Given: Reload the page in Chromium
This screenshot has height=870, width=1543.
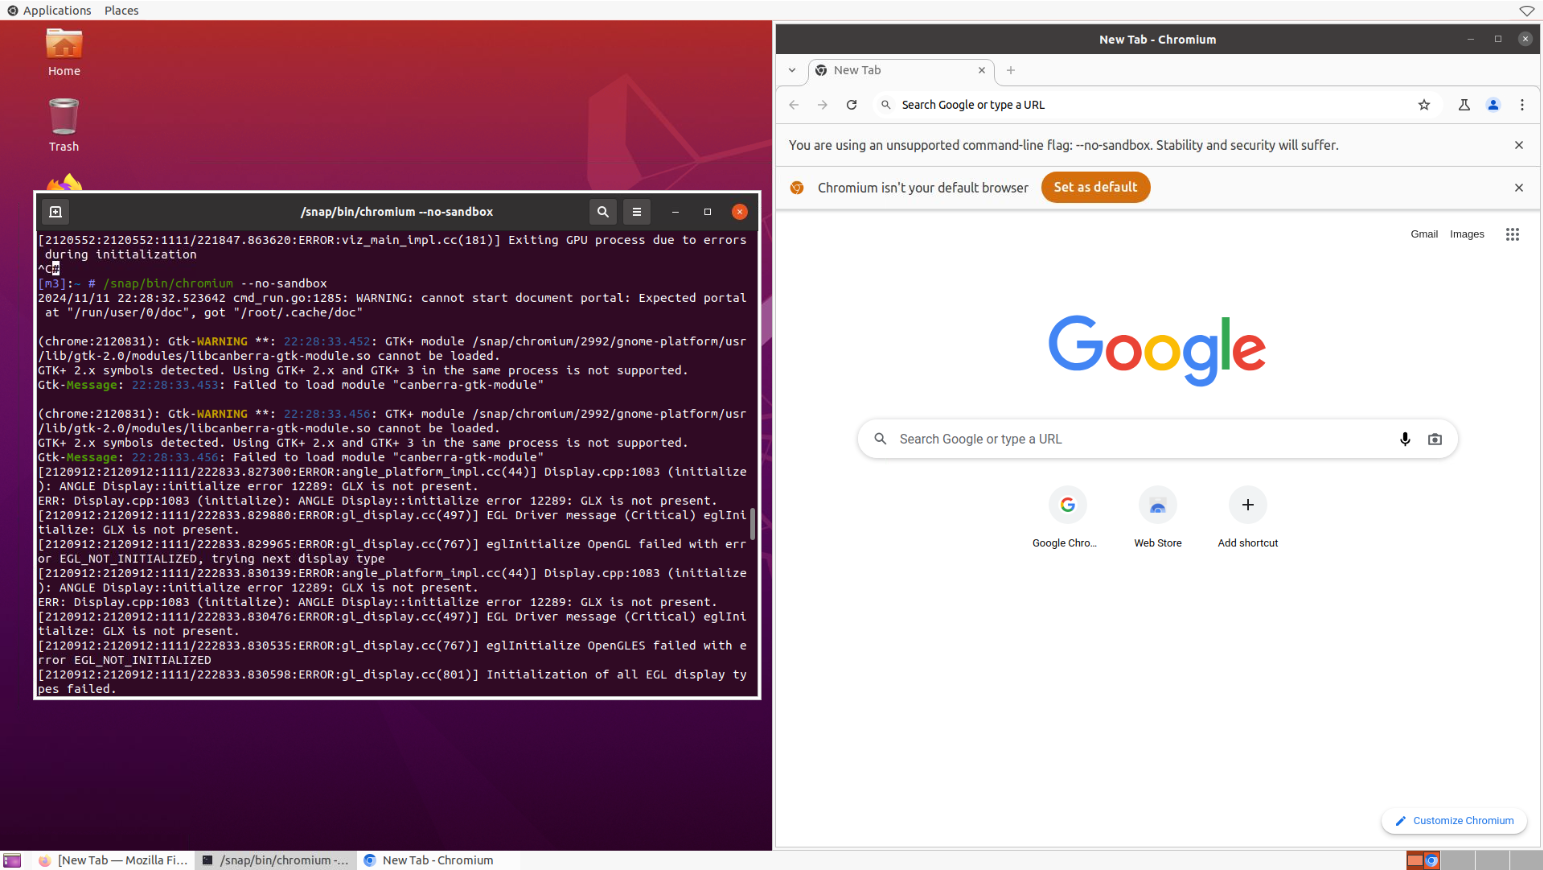Looking at the screenshot, I should pyautogui.click(x=852, y=105).
